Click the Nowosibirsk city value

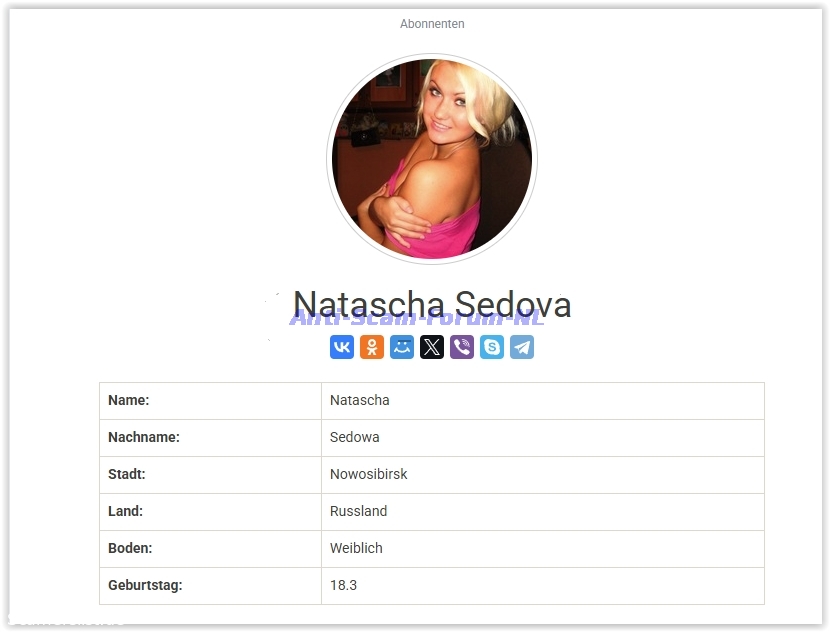(x=368, y=474)
